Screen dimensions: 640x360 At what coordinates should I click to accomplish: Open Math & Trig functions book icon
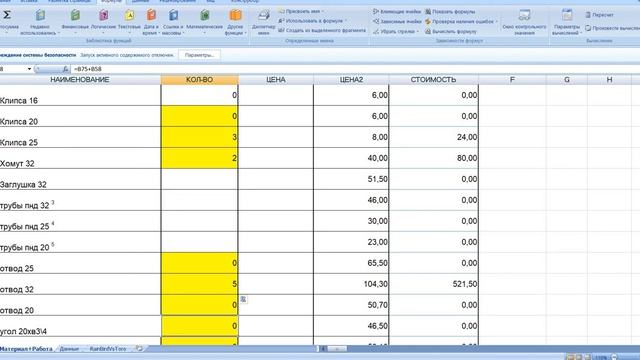tap(204, 16)
